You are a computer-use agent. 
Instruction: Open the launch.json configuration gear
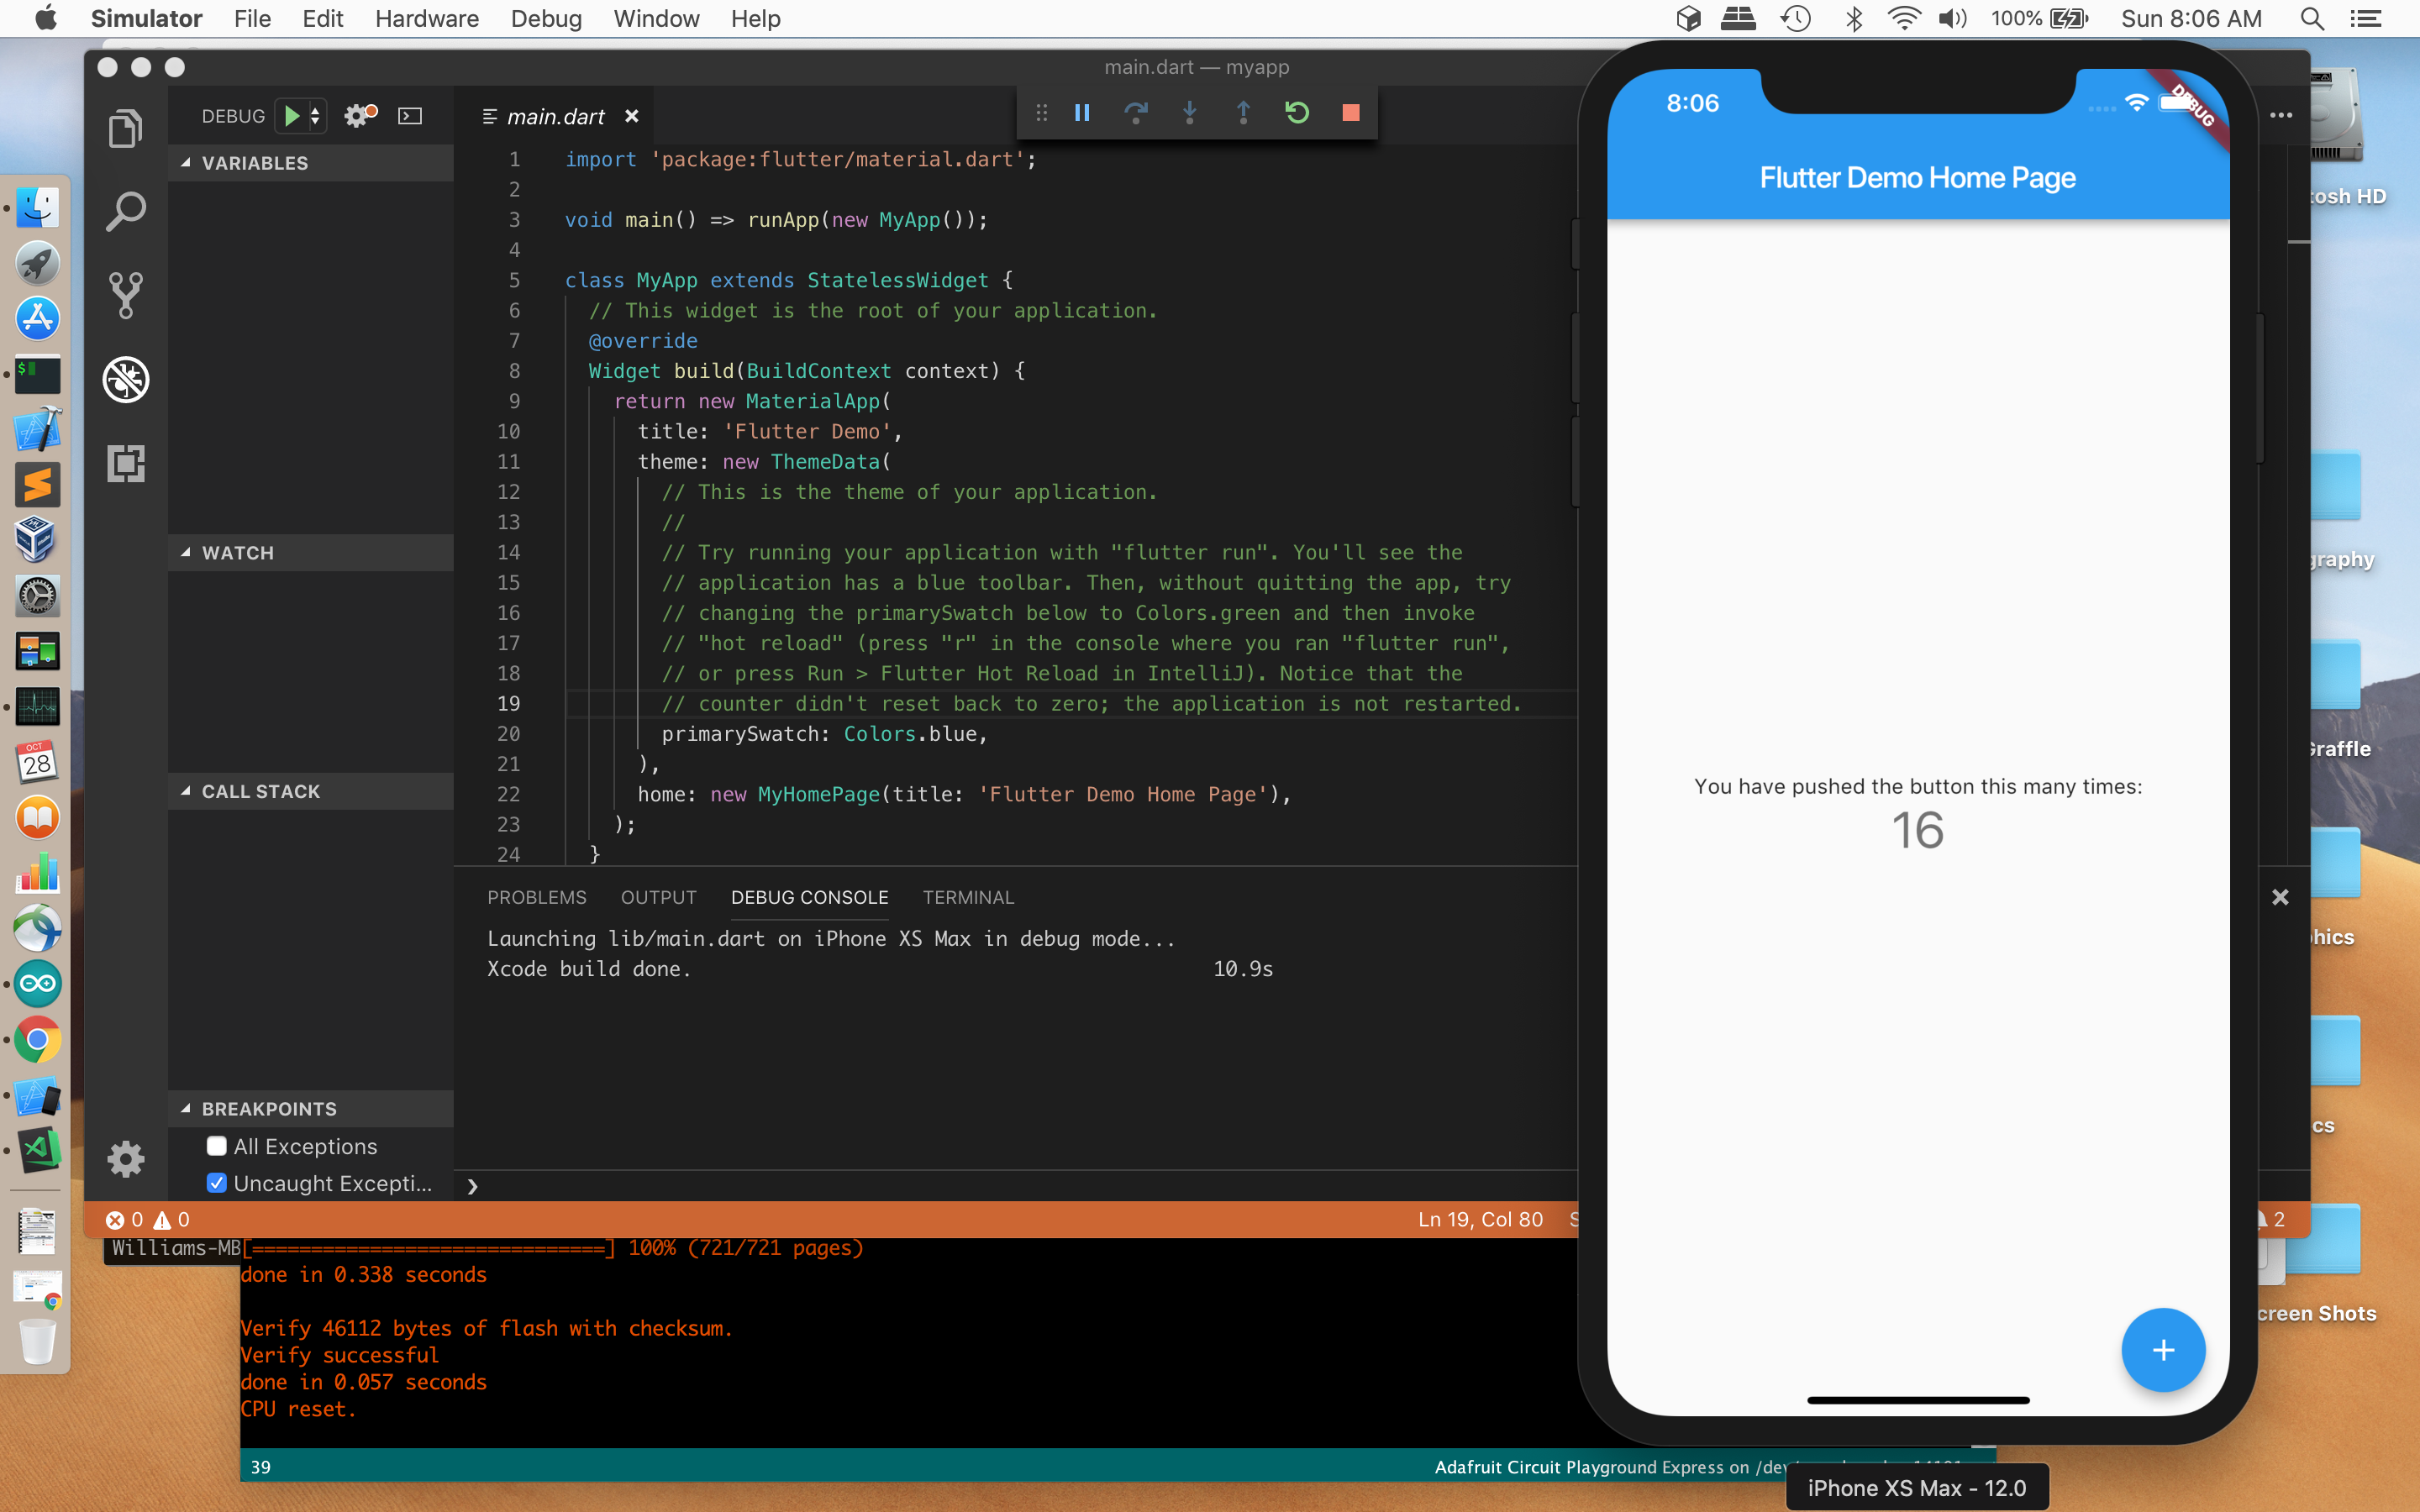point(359,116)
